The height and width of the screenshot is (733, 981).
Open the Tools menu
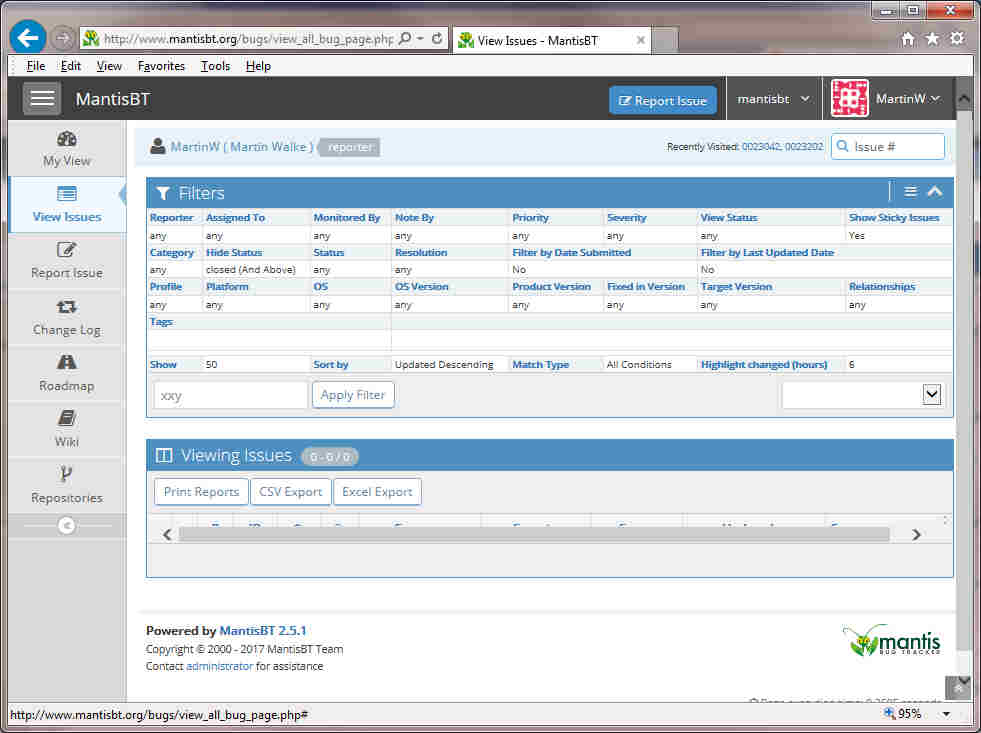[215, 66]
